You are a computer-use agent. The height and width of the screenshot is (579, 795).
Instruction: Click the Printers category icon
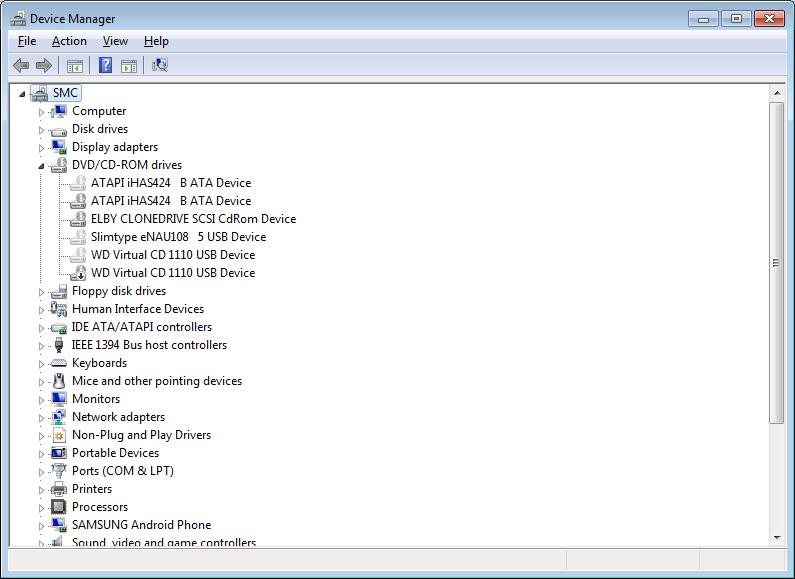pyautogui.click(x=59, y=489)
